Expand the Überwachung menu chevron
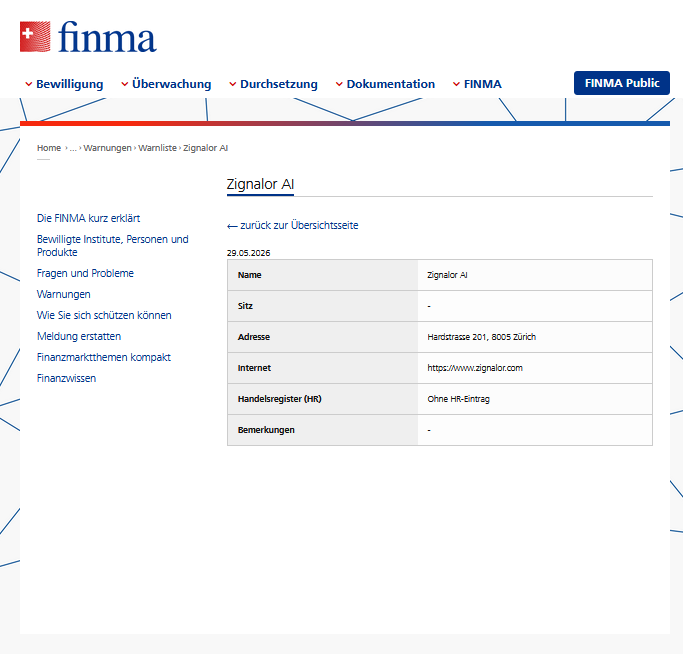 125,84
